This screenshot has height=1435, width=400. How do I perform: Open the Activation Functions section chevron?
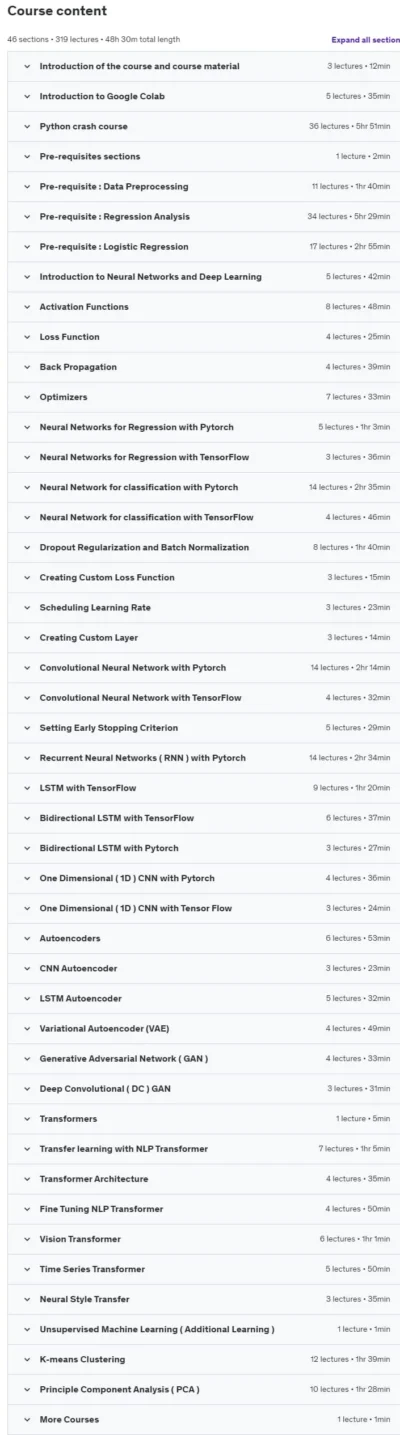coord(26,307)
